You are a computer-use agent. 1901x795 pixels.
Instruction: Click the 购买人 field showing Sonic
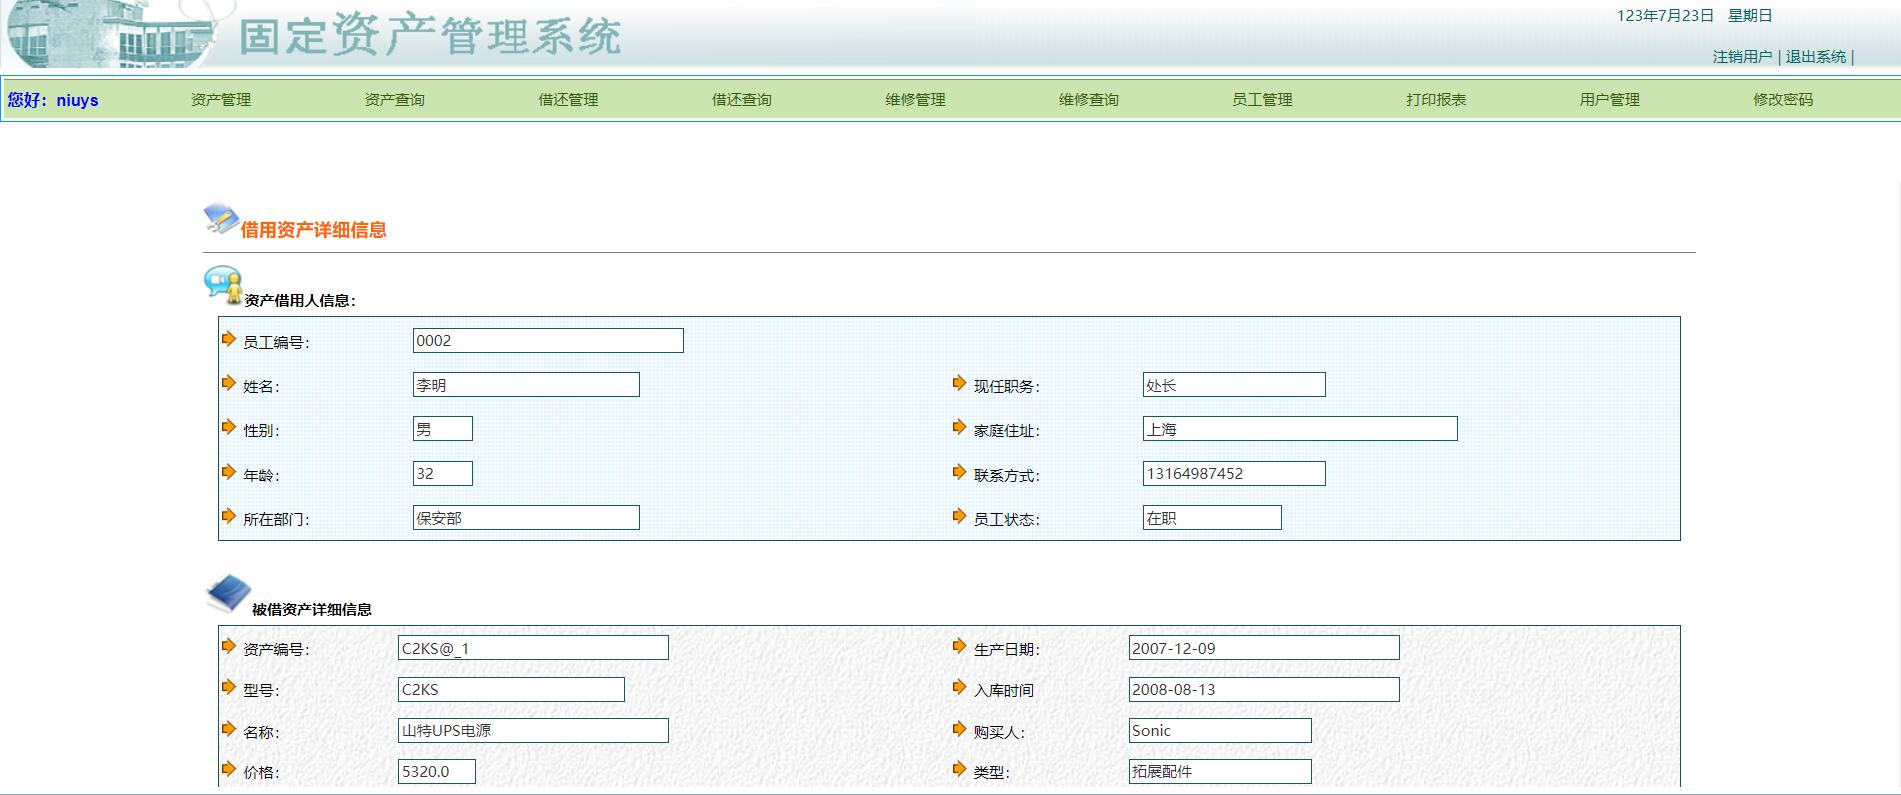[1220, 730]
